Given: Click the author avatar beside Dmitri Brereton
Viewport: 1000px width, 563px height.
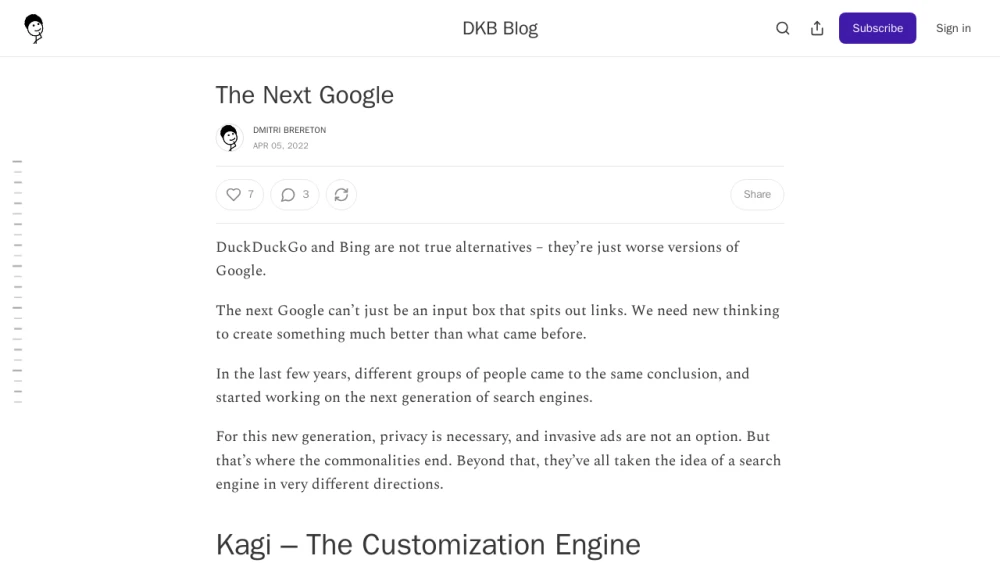Looking at the screenshot, I should coord(229,137).
